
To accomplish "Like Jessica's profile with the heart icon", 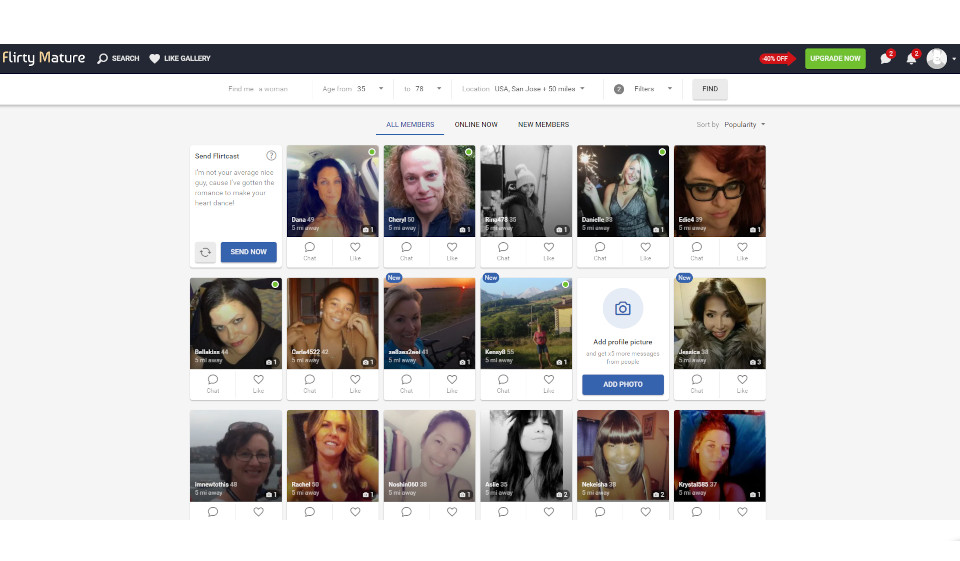I will point(742,382).
